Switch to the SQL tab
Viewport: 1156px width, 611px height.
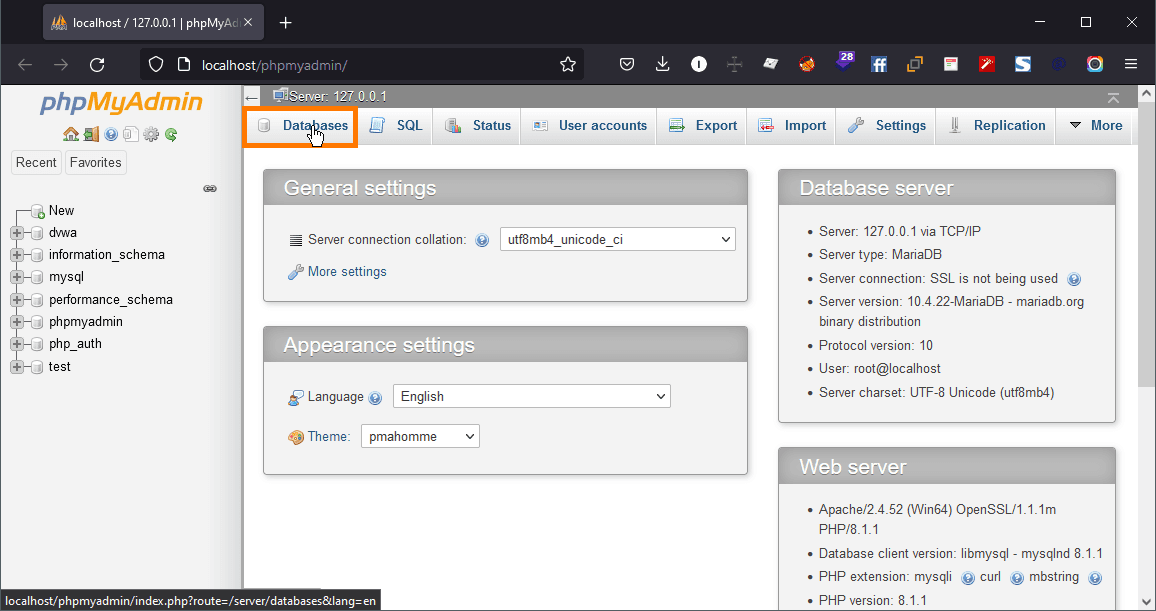click(396, 126)
